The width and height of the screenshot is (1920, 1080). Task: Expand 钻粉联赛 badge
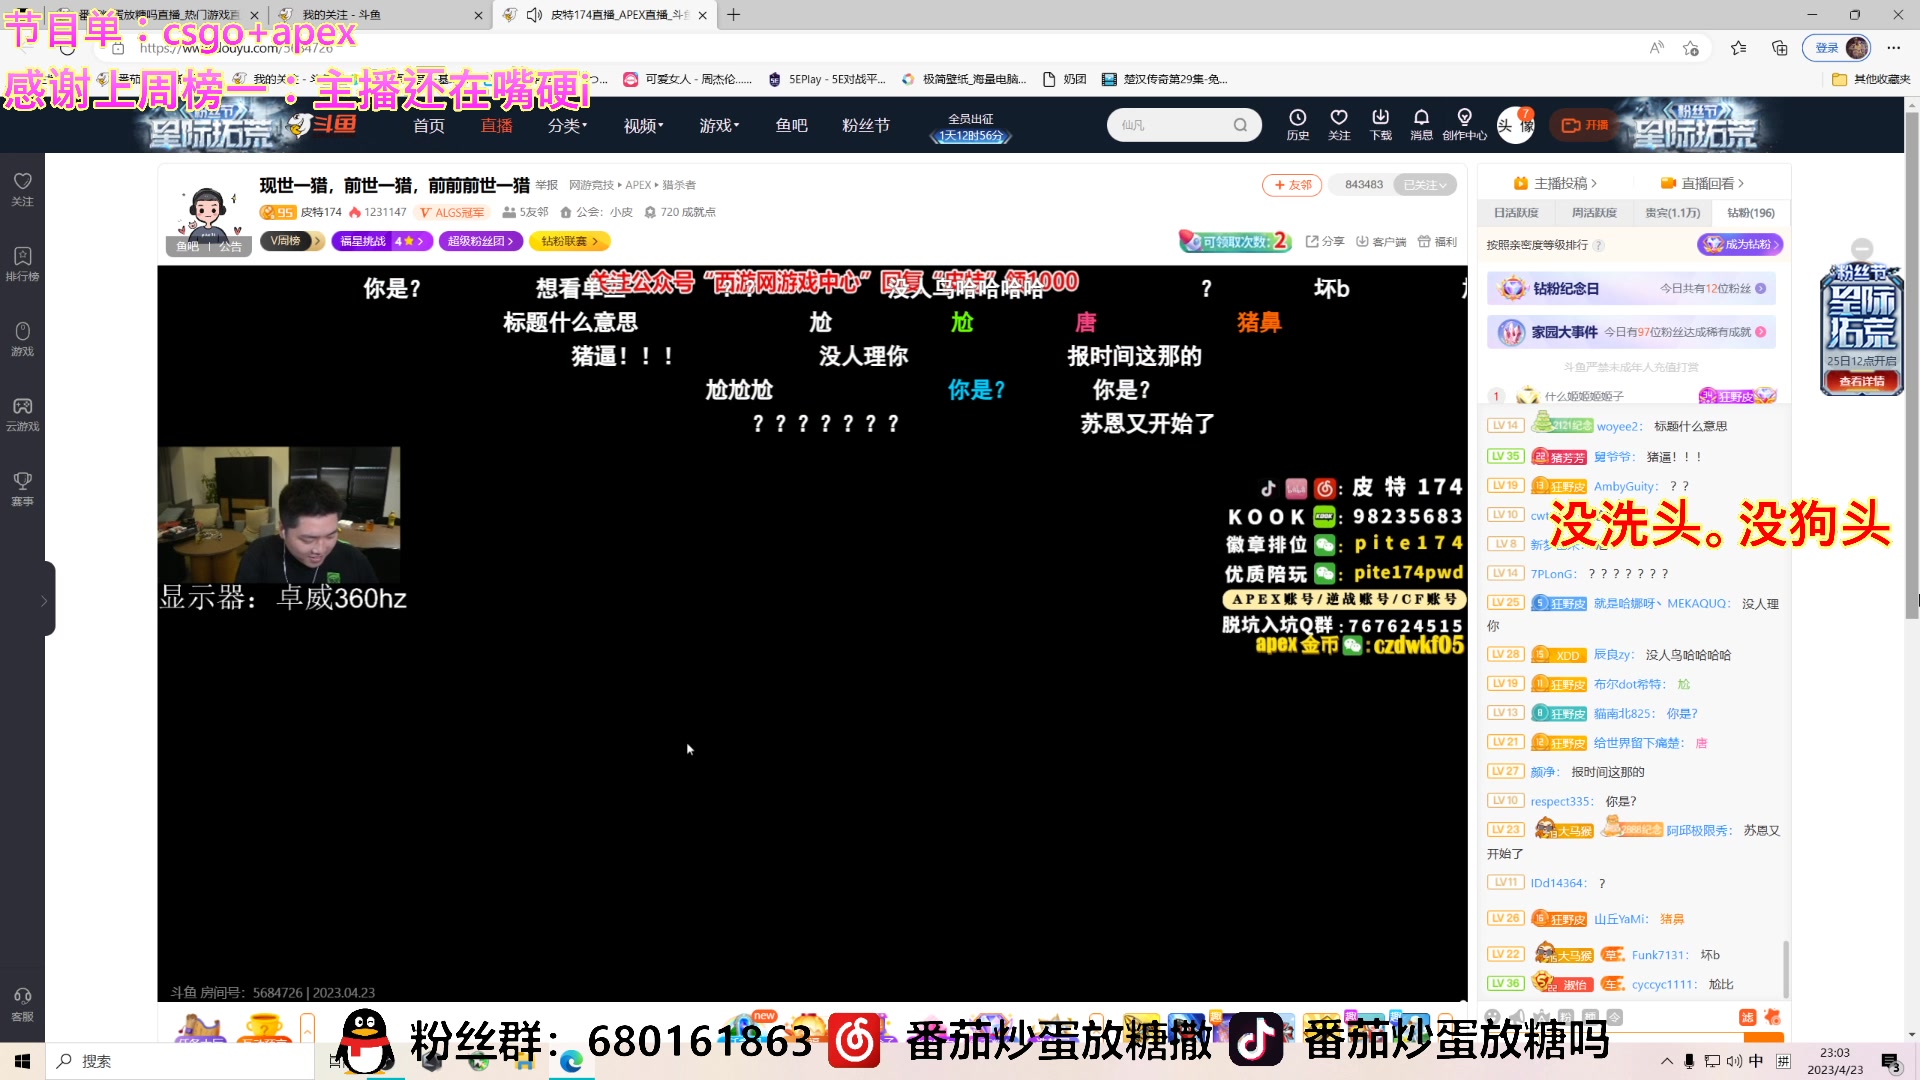coord(569,241)
